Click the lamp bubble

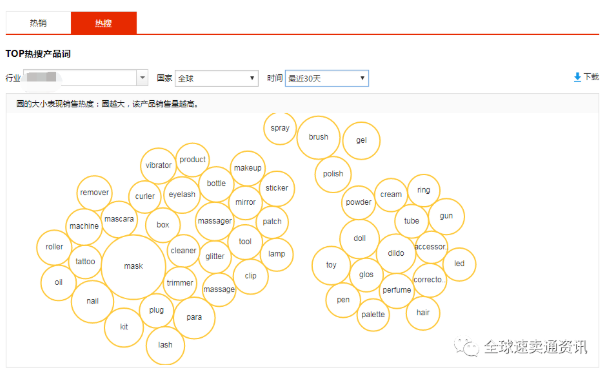tap(277, 254)
